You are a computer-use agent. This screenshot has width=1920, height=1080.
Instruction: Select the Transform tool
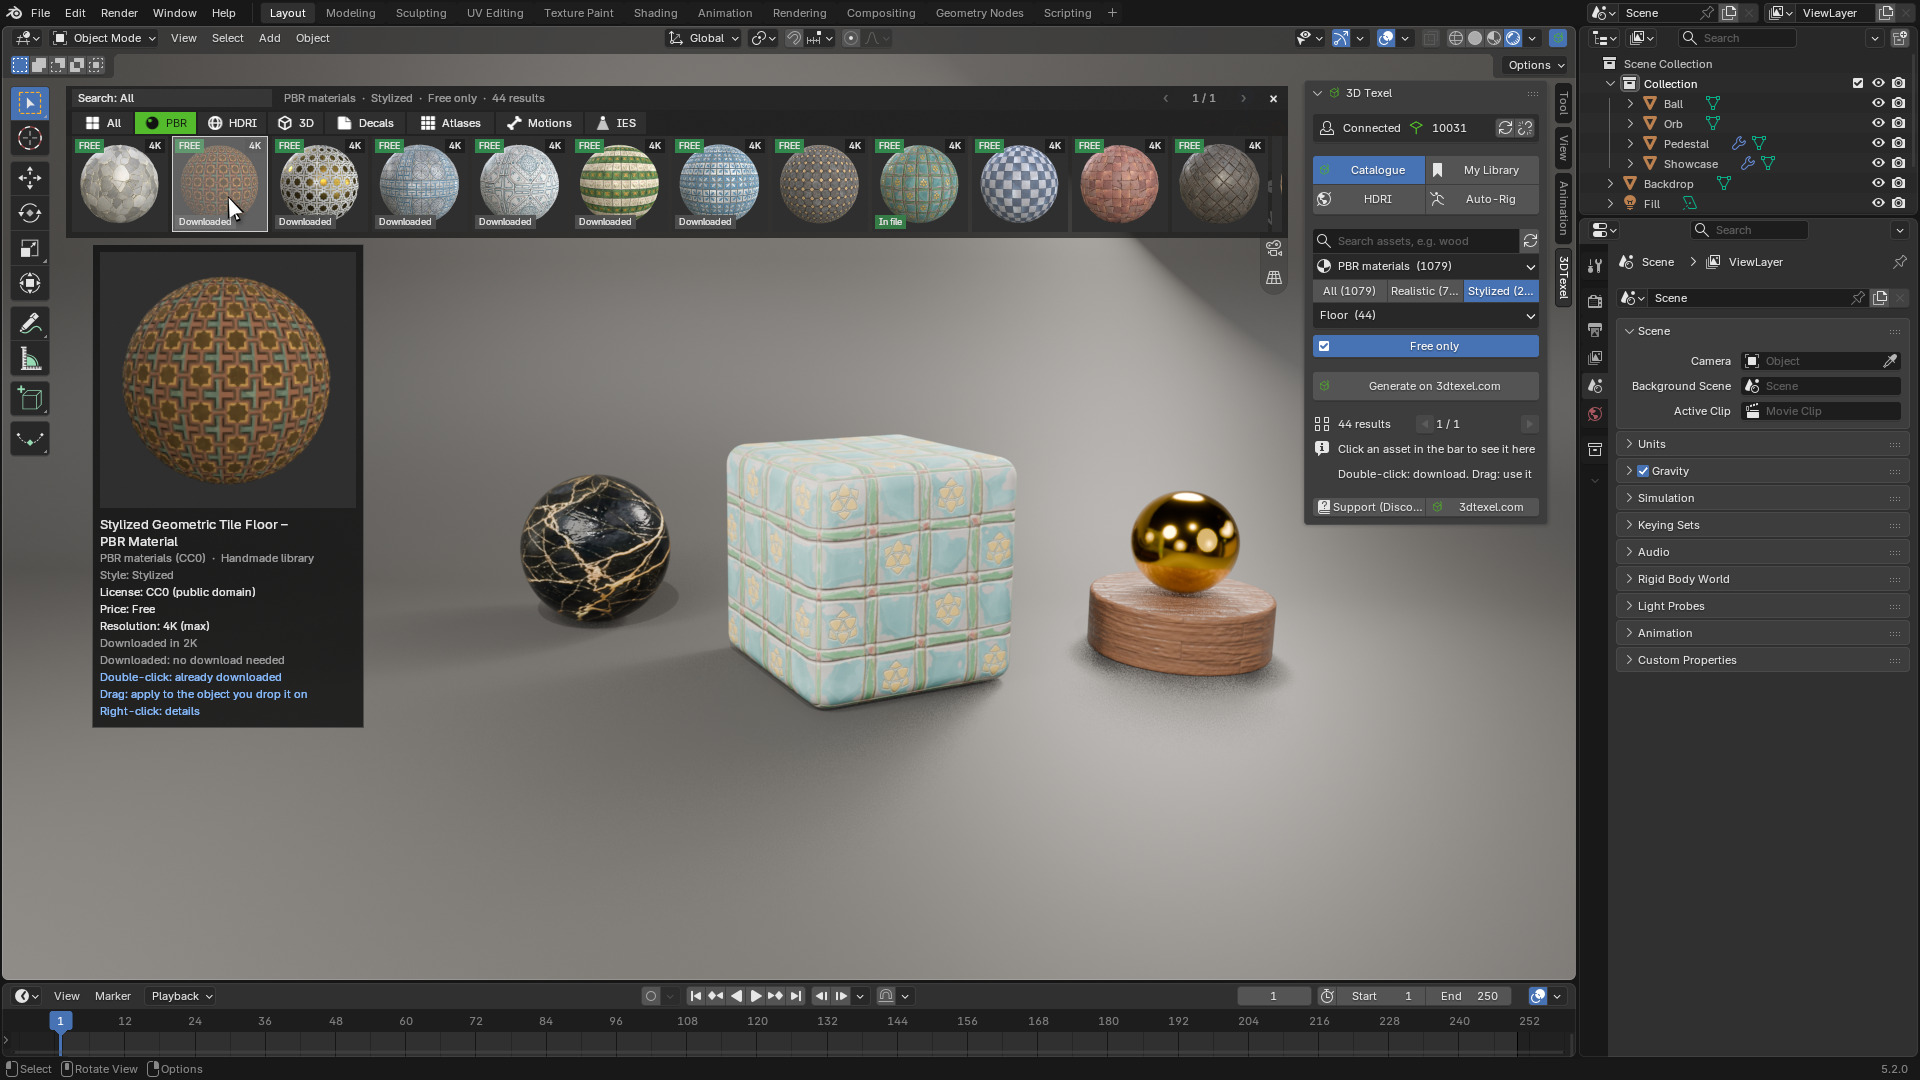coord(30,283)
